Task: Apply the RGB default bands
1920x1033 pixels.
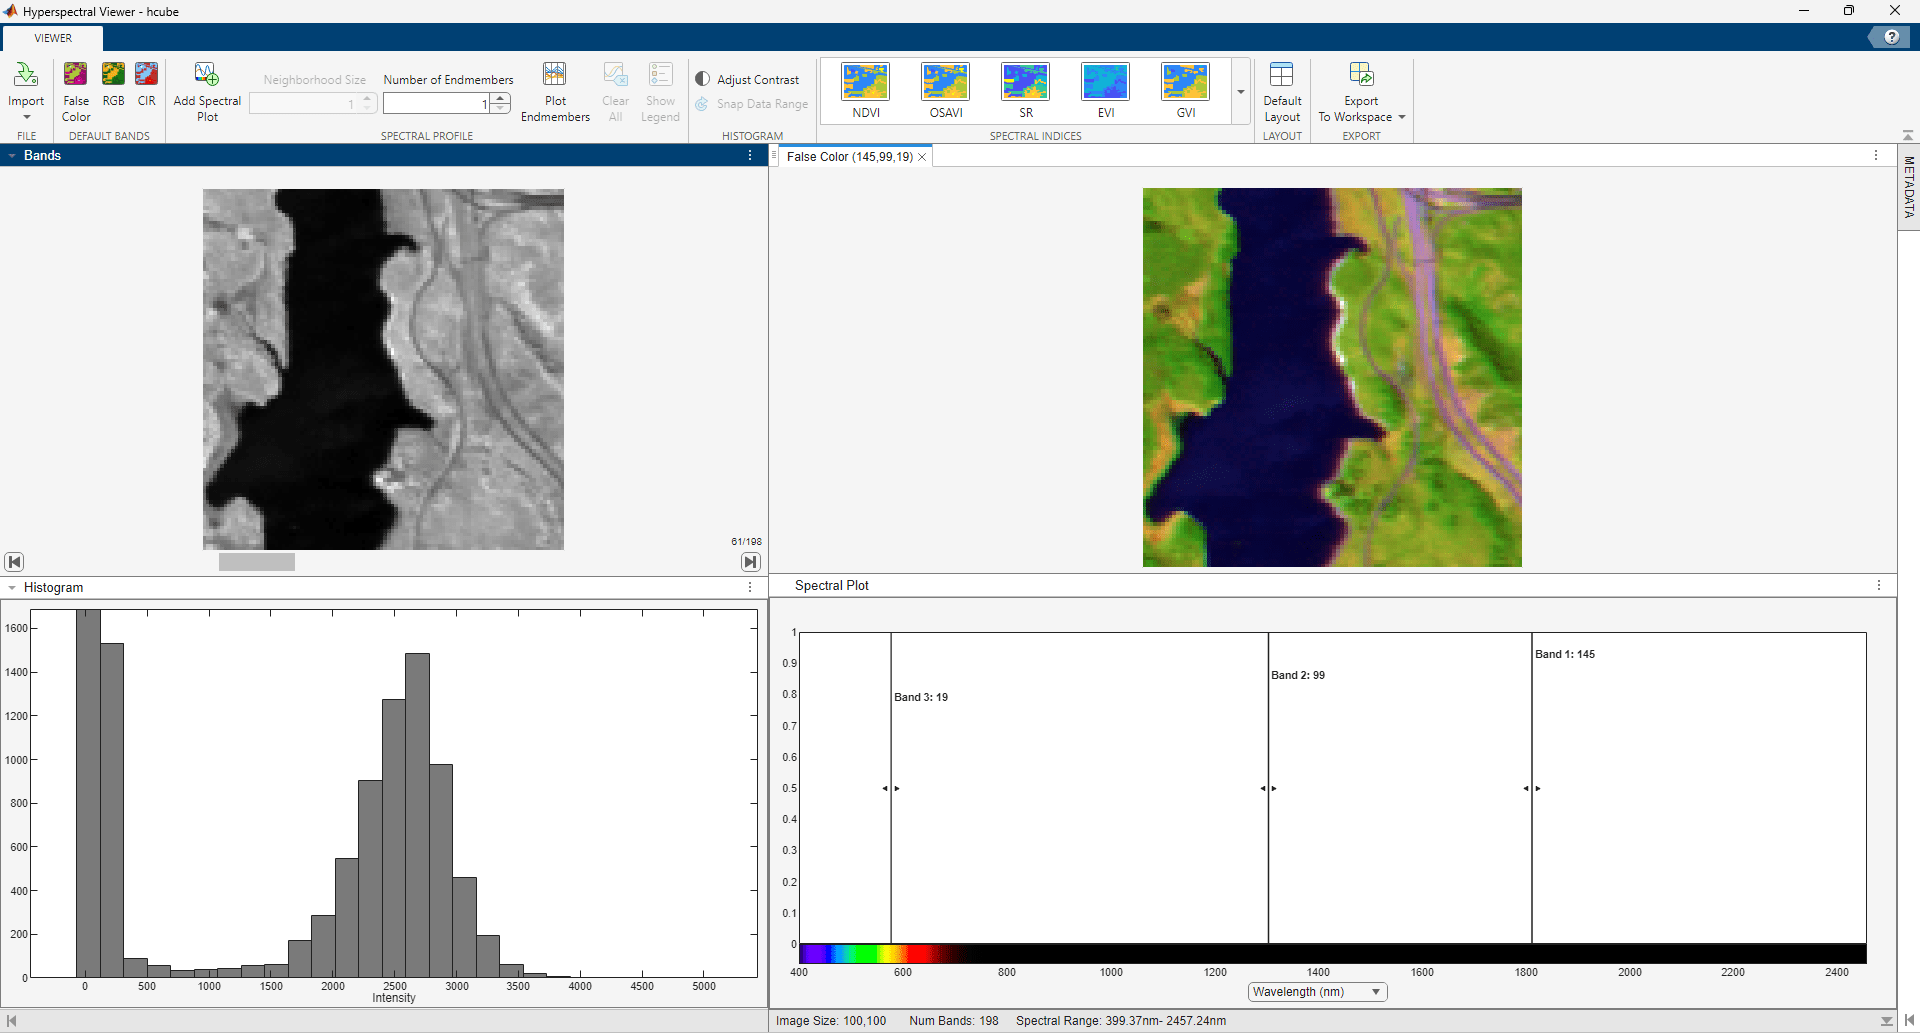Action: pyautogui.click(x=113, y=76)
